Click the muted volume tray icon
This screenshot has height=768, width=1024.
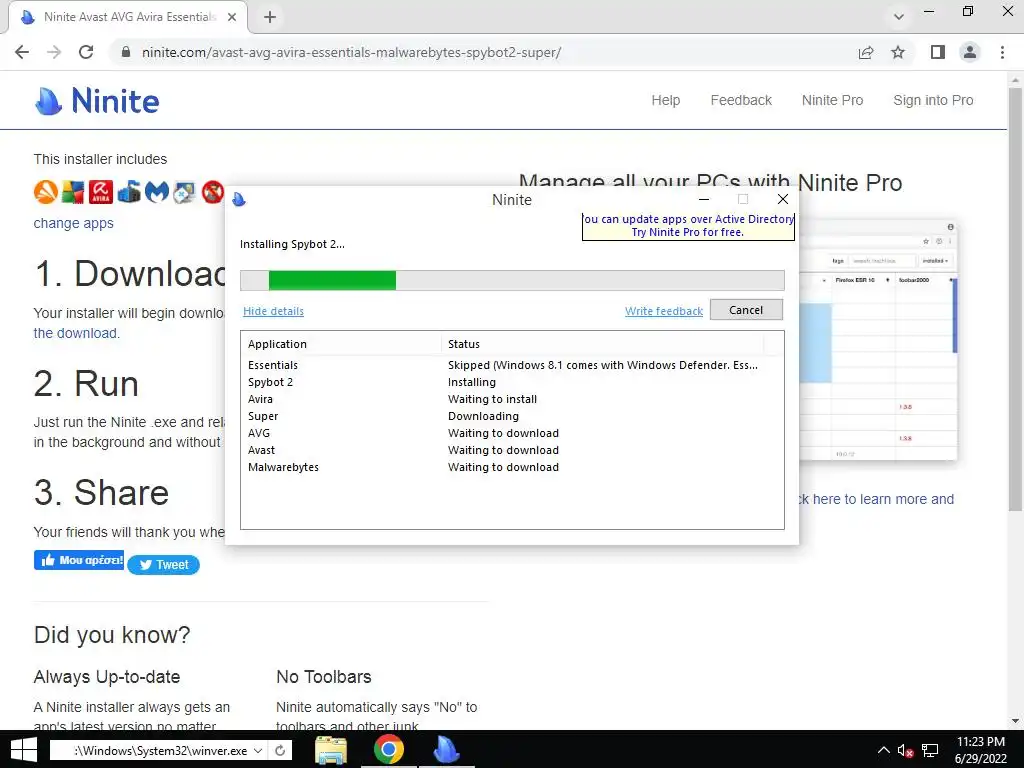point(905,751)
